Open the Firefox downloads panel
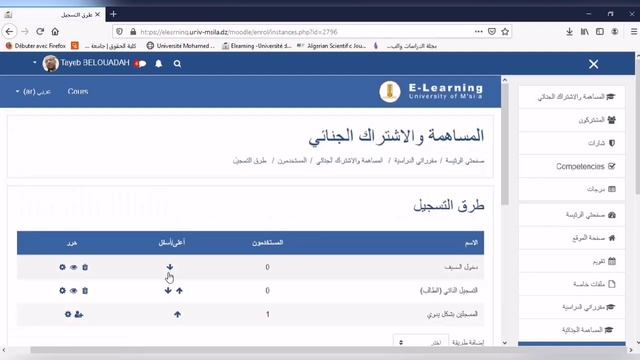Screen dimensions: 640x360 [569, 31]
